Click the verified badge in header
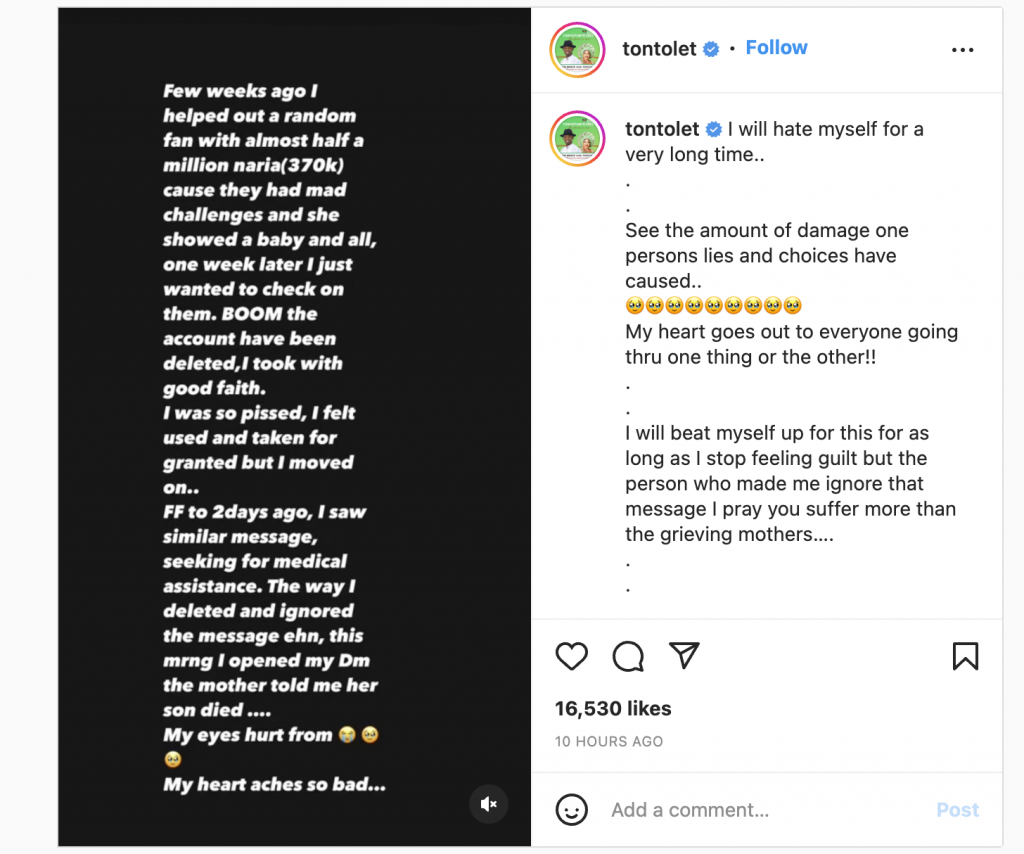 tap(711, 49)
